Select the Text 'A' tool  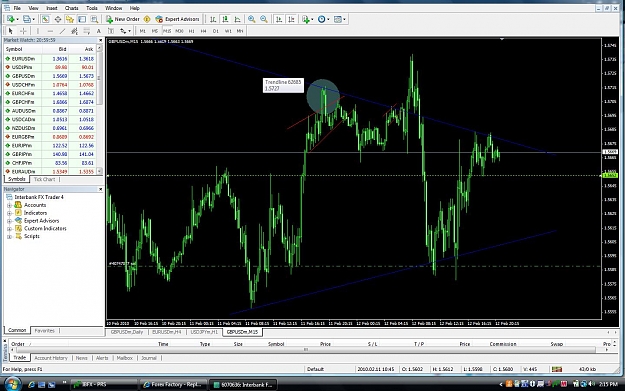(x=98, y=31)
